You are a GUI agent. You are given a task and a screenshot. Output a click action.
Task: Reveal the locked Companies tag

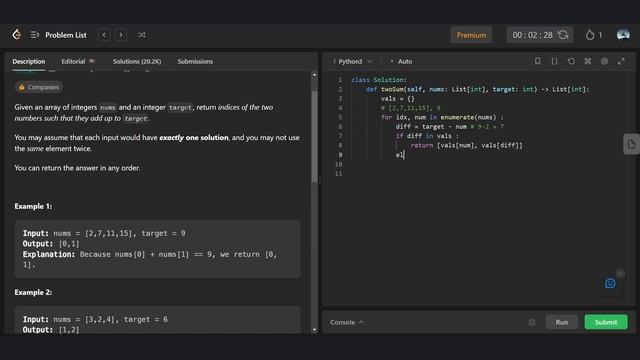click(39, 87)
